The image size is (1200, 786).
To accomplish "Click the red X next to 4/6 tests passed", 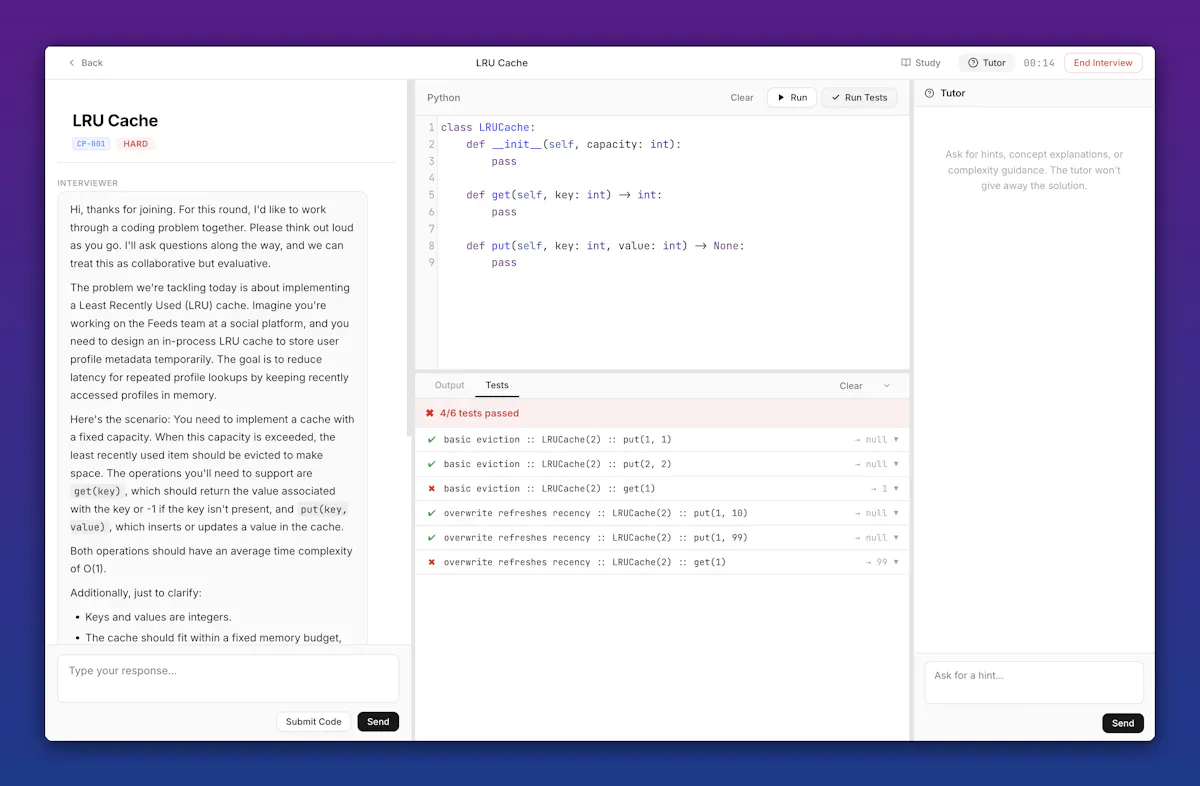I will click(429, 413).
